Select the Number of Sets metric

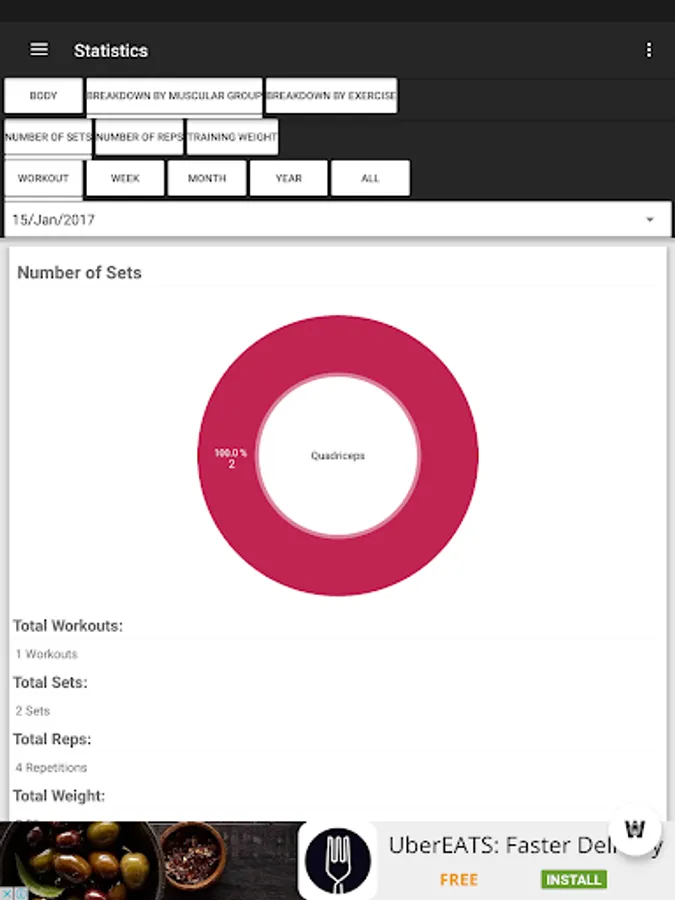(x=48, y=137)
